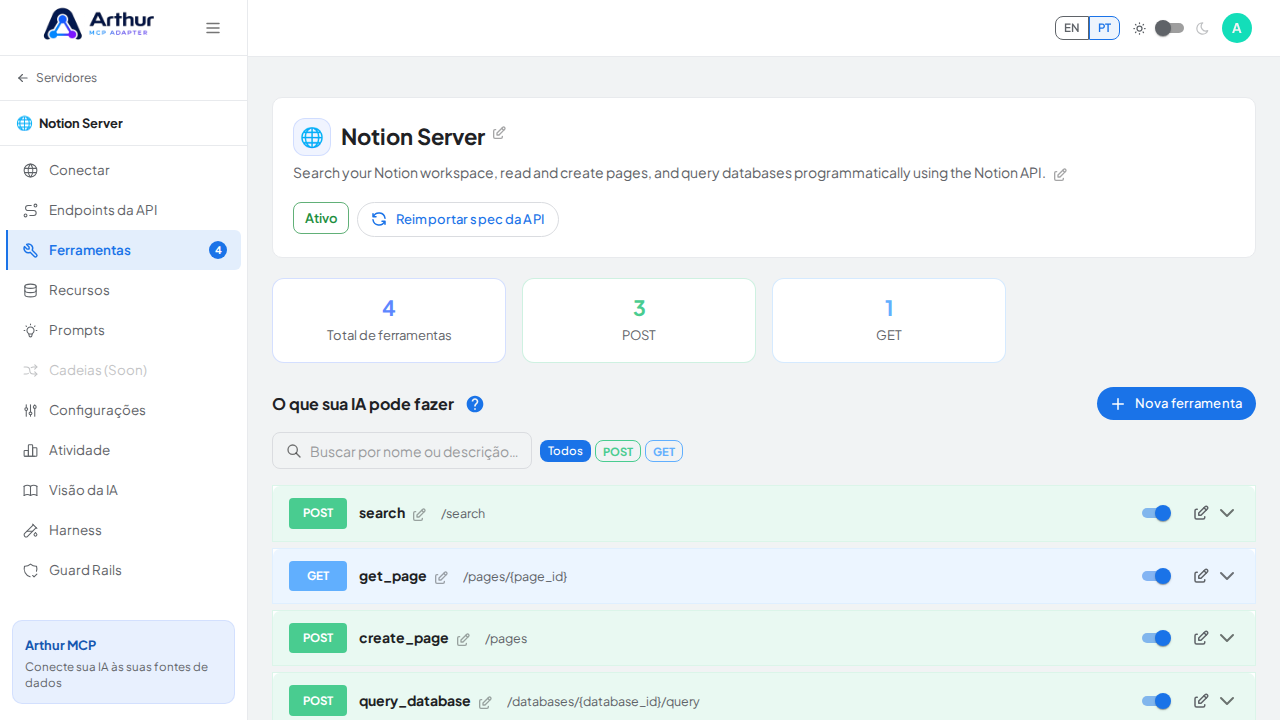1280x720 pixels.
Task: Open editor for the search tool row
Action: pyautogui.click(x=1201, y=513)
